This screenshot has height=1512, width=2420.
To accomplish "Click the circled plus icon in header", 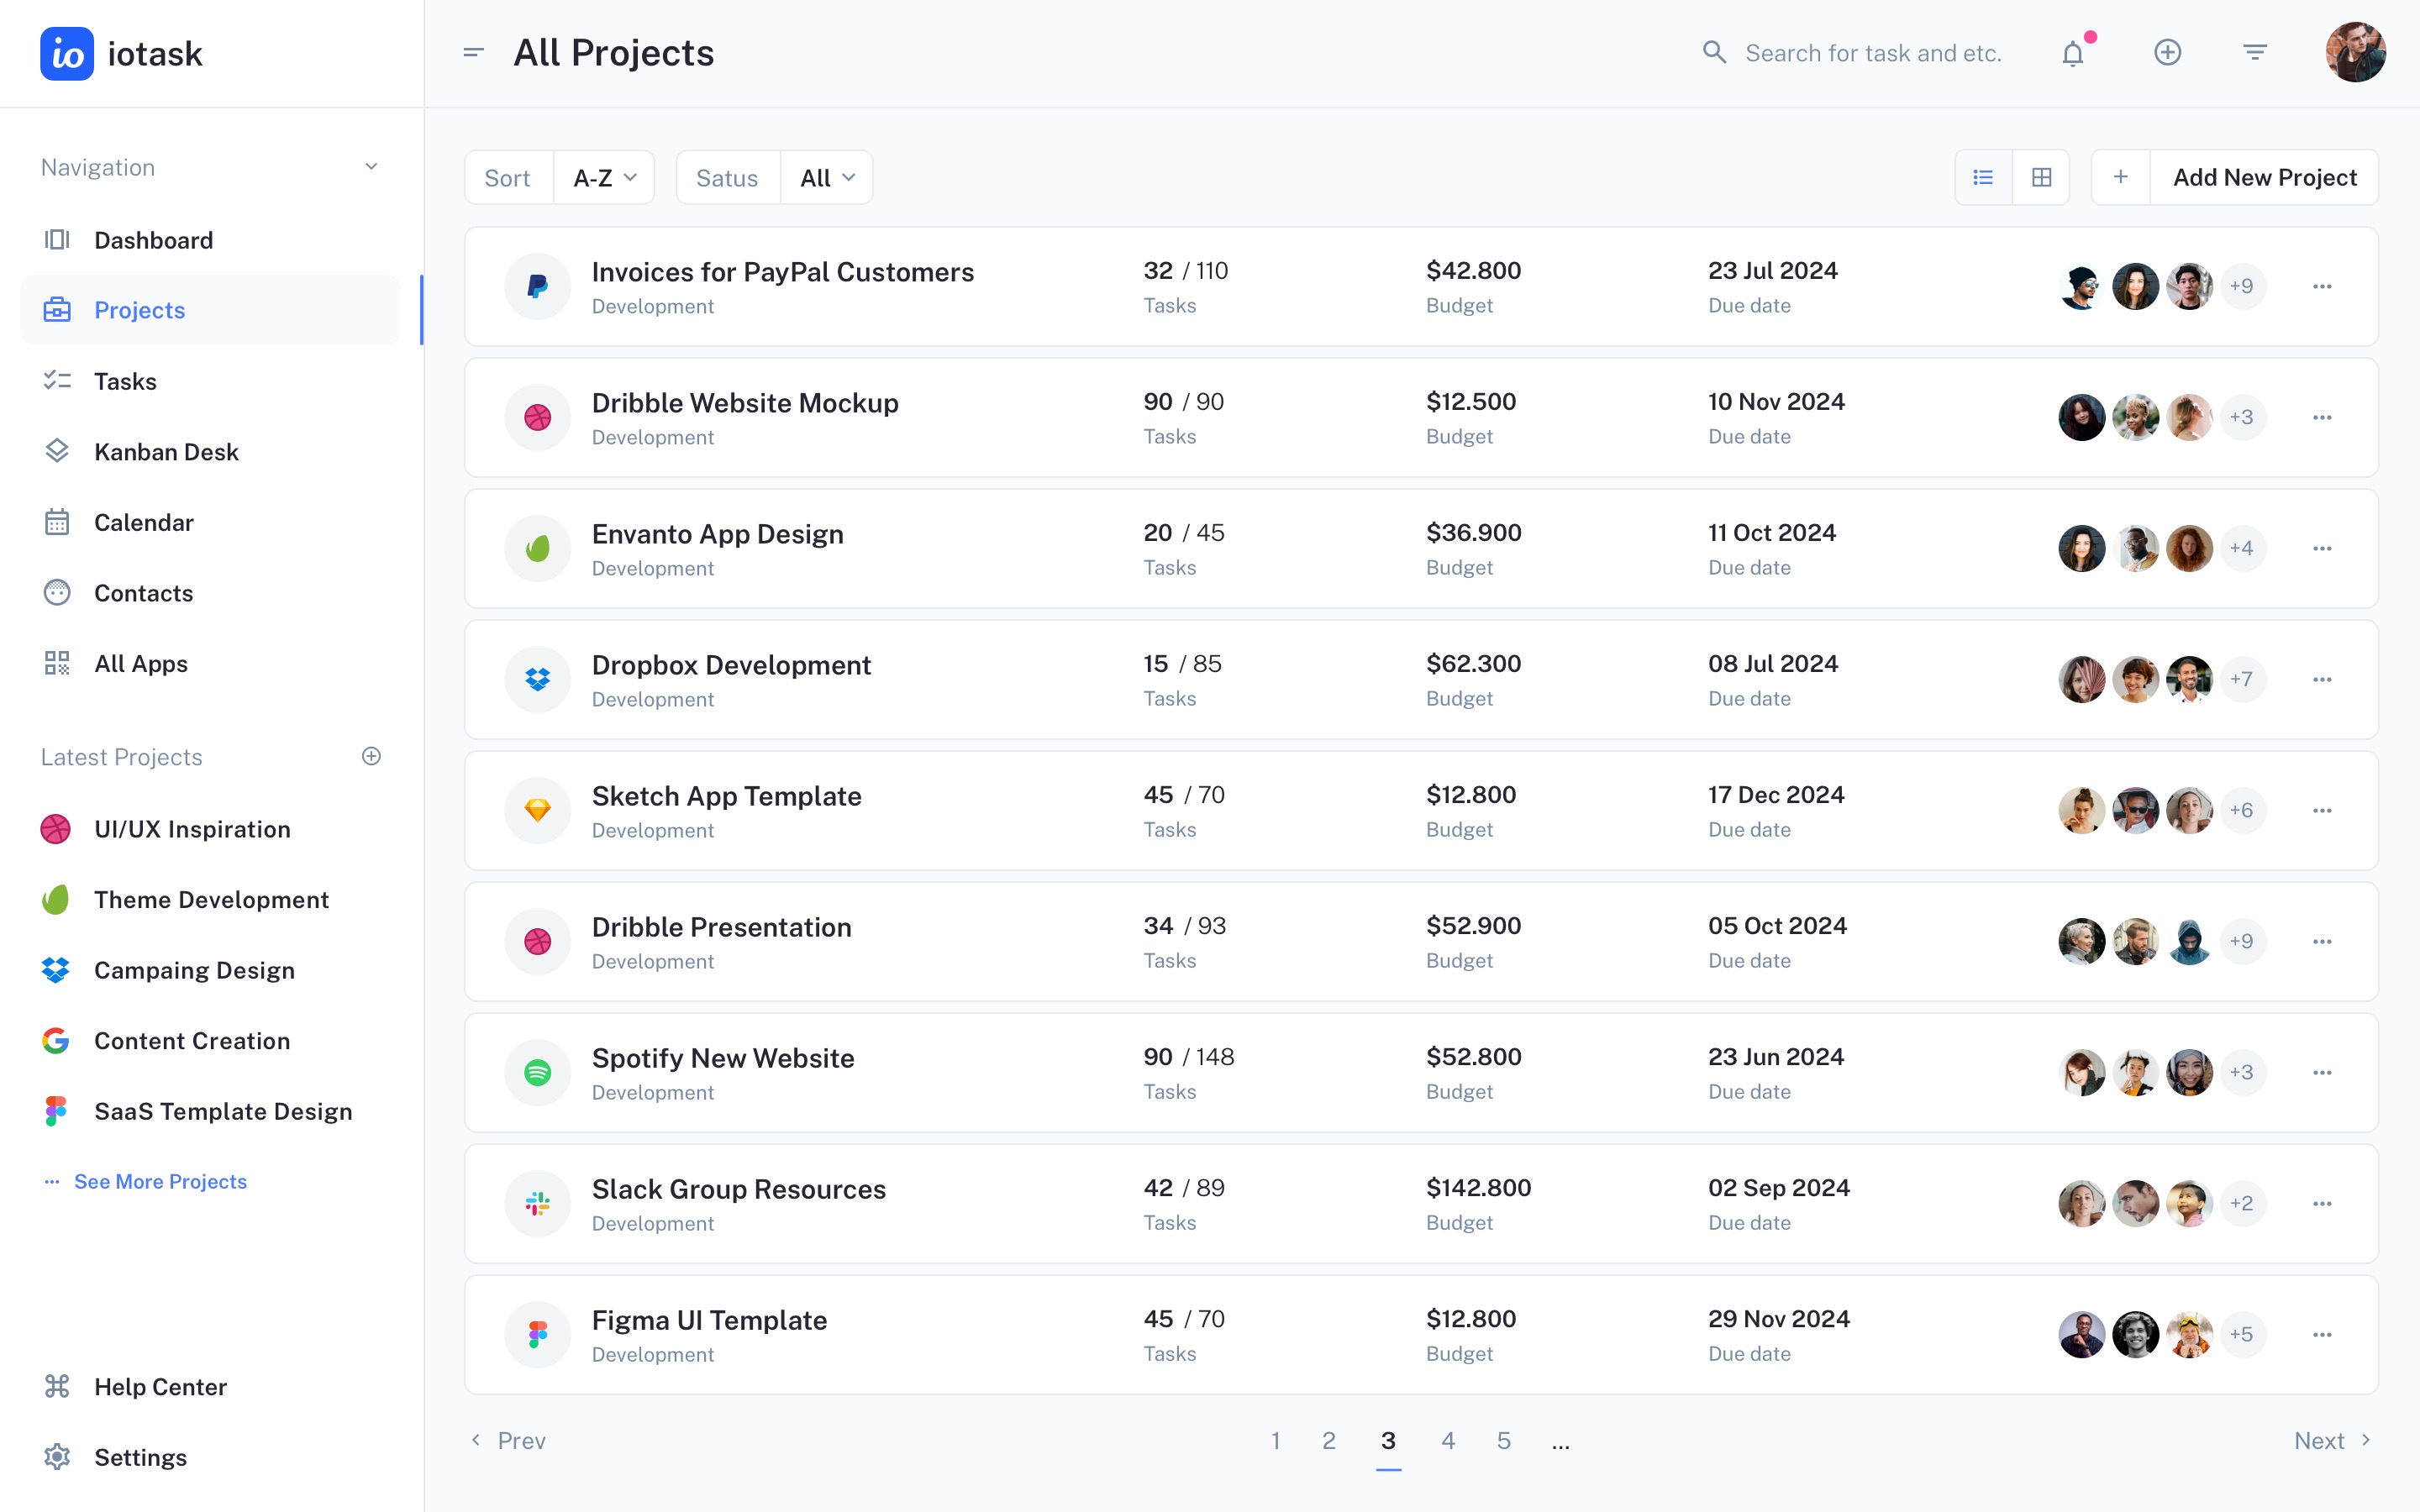I will (x=2167, y=52).
